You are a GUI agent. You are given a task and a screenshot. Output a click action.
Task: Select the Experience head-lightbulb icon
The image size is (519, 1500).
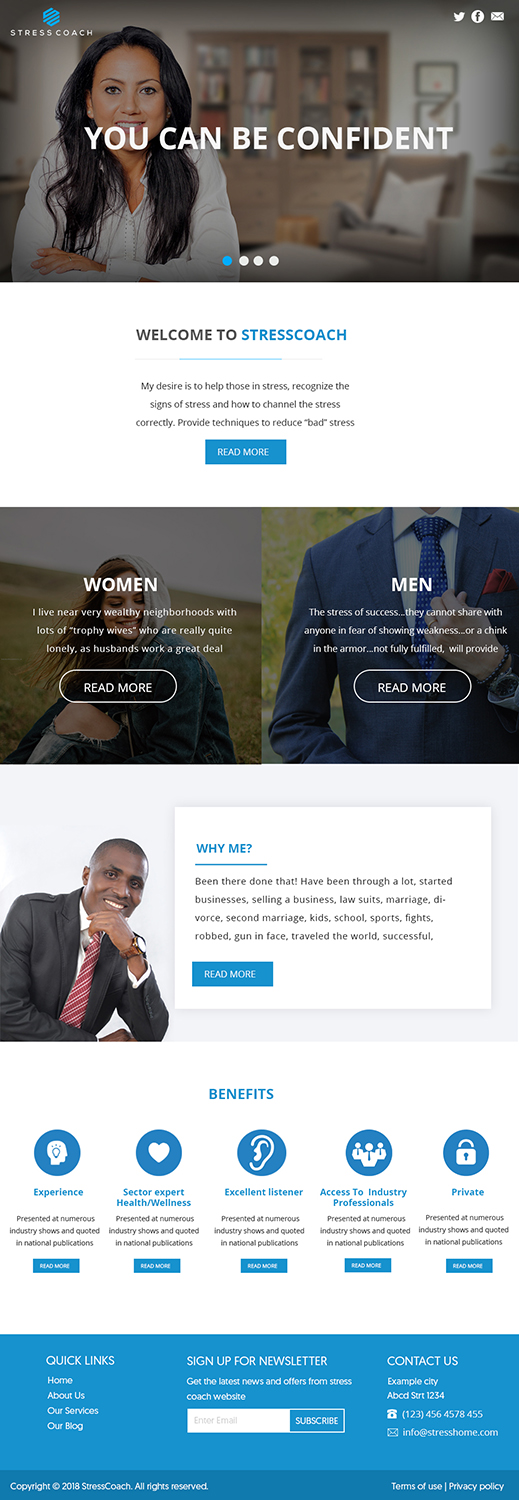click(x=57, y=1153)
